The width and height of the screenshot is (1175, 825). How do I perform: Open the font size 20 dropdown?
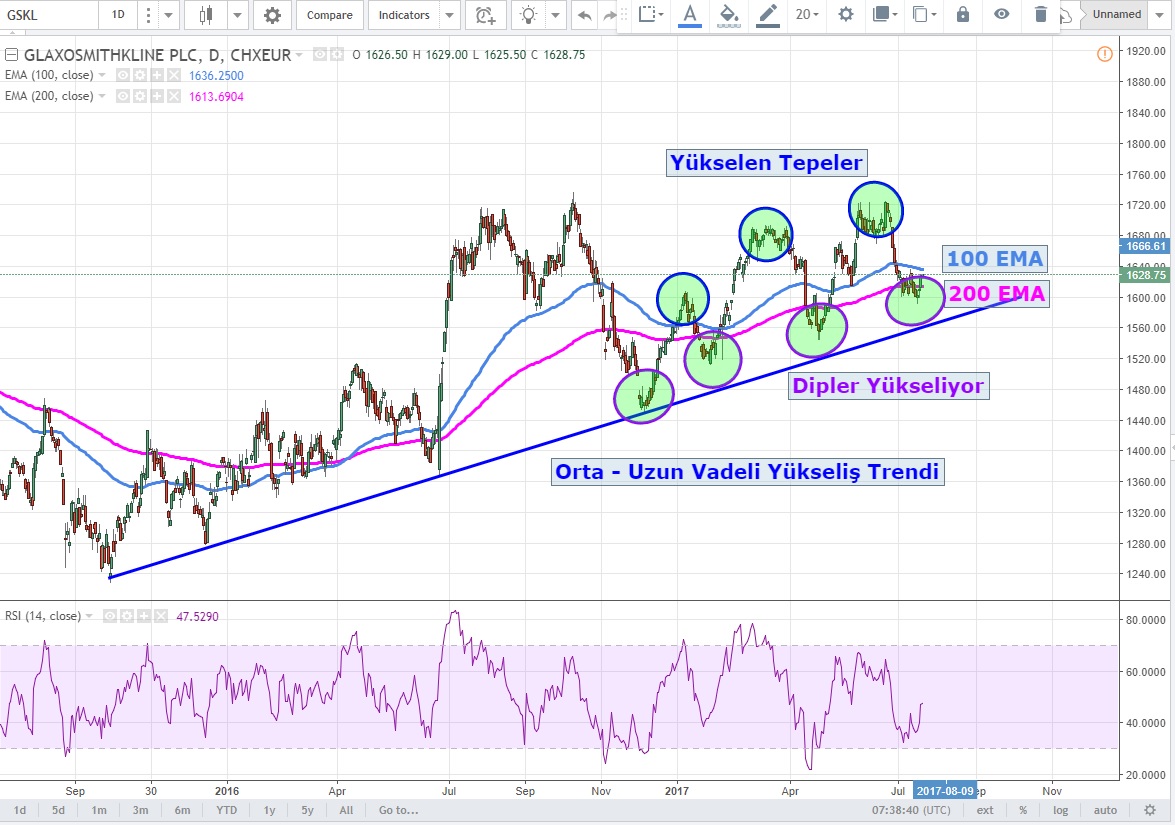tap(807, 14)
